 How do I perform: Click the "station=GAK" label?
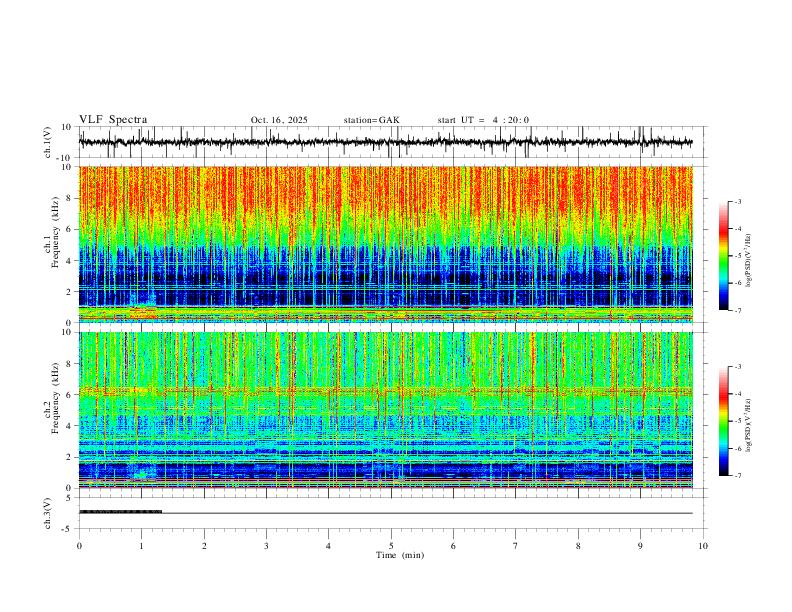[x=371, y=120]
